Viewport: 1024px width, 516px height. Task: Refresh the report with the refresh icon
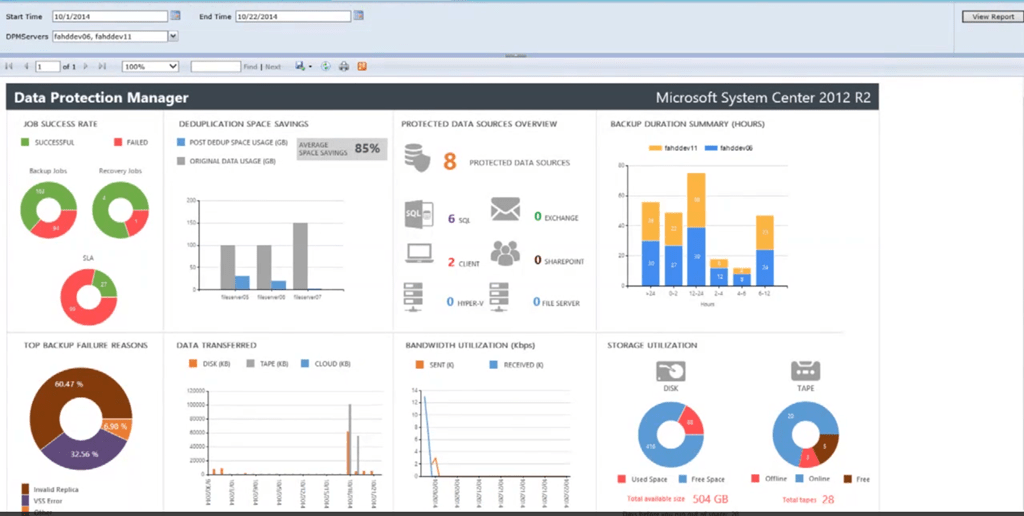click(325, 67)
